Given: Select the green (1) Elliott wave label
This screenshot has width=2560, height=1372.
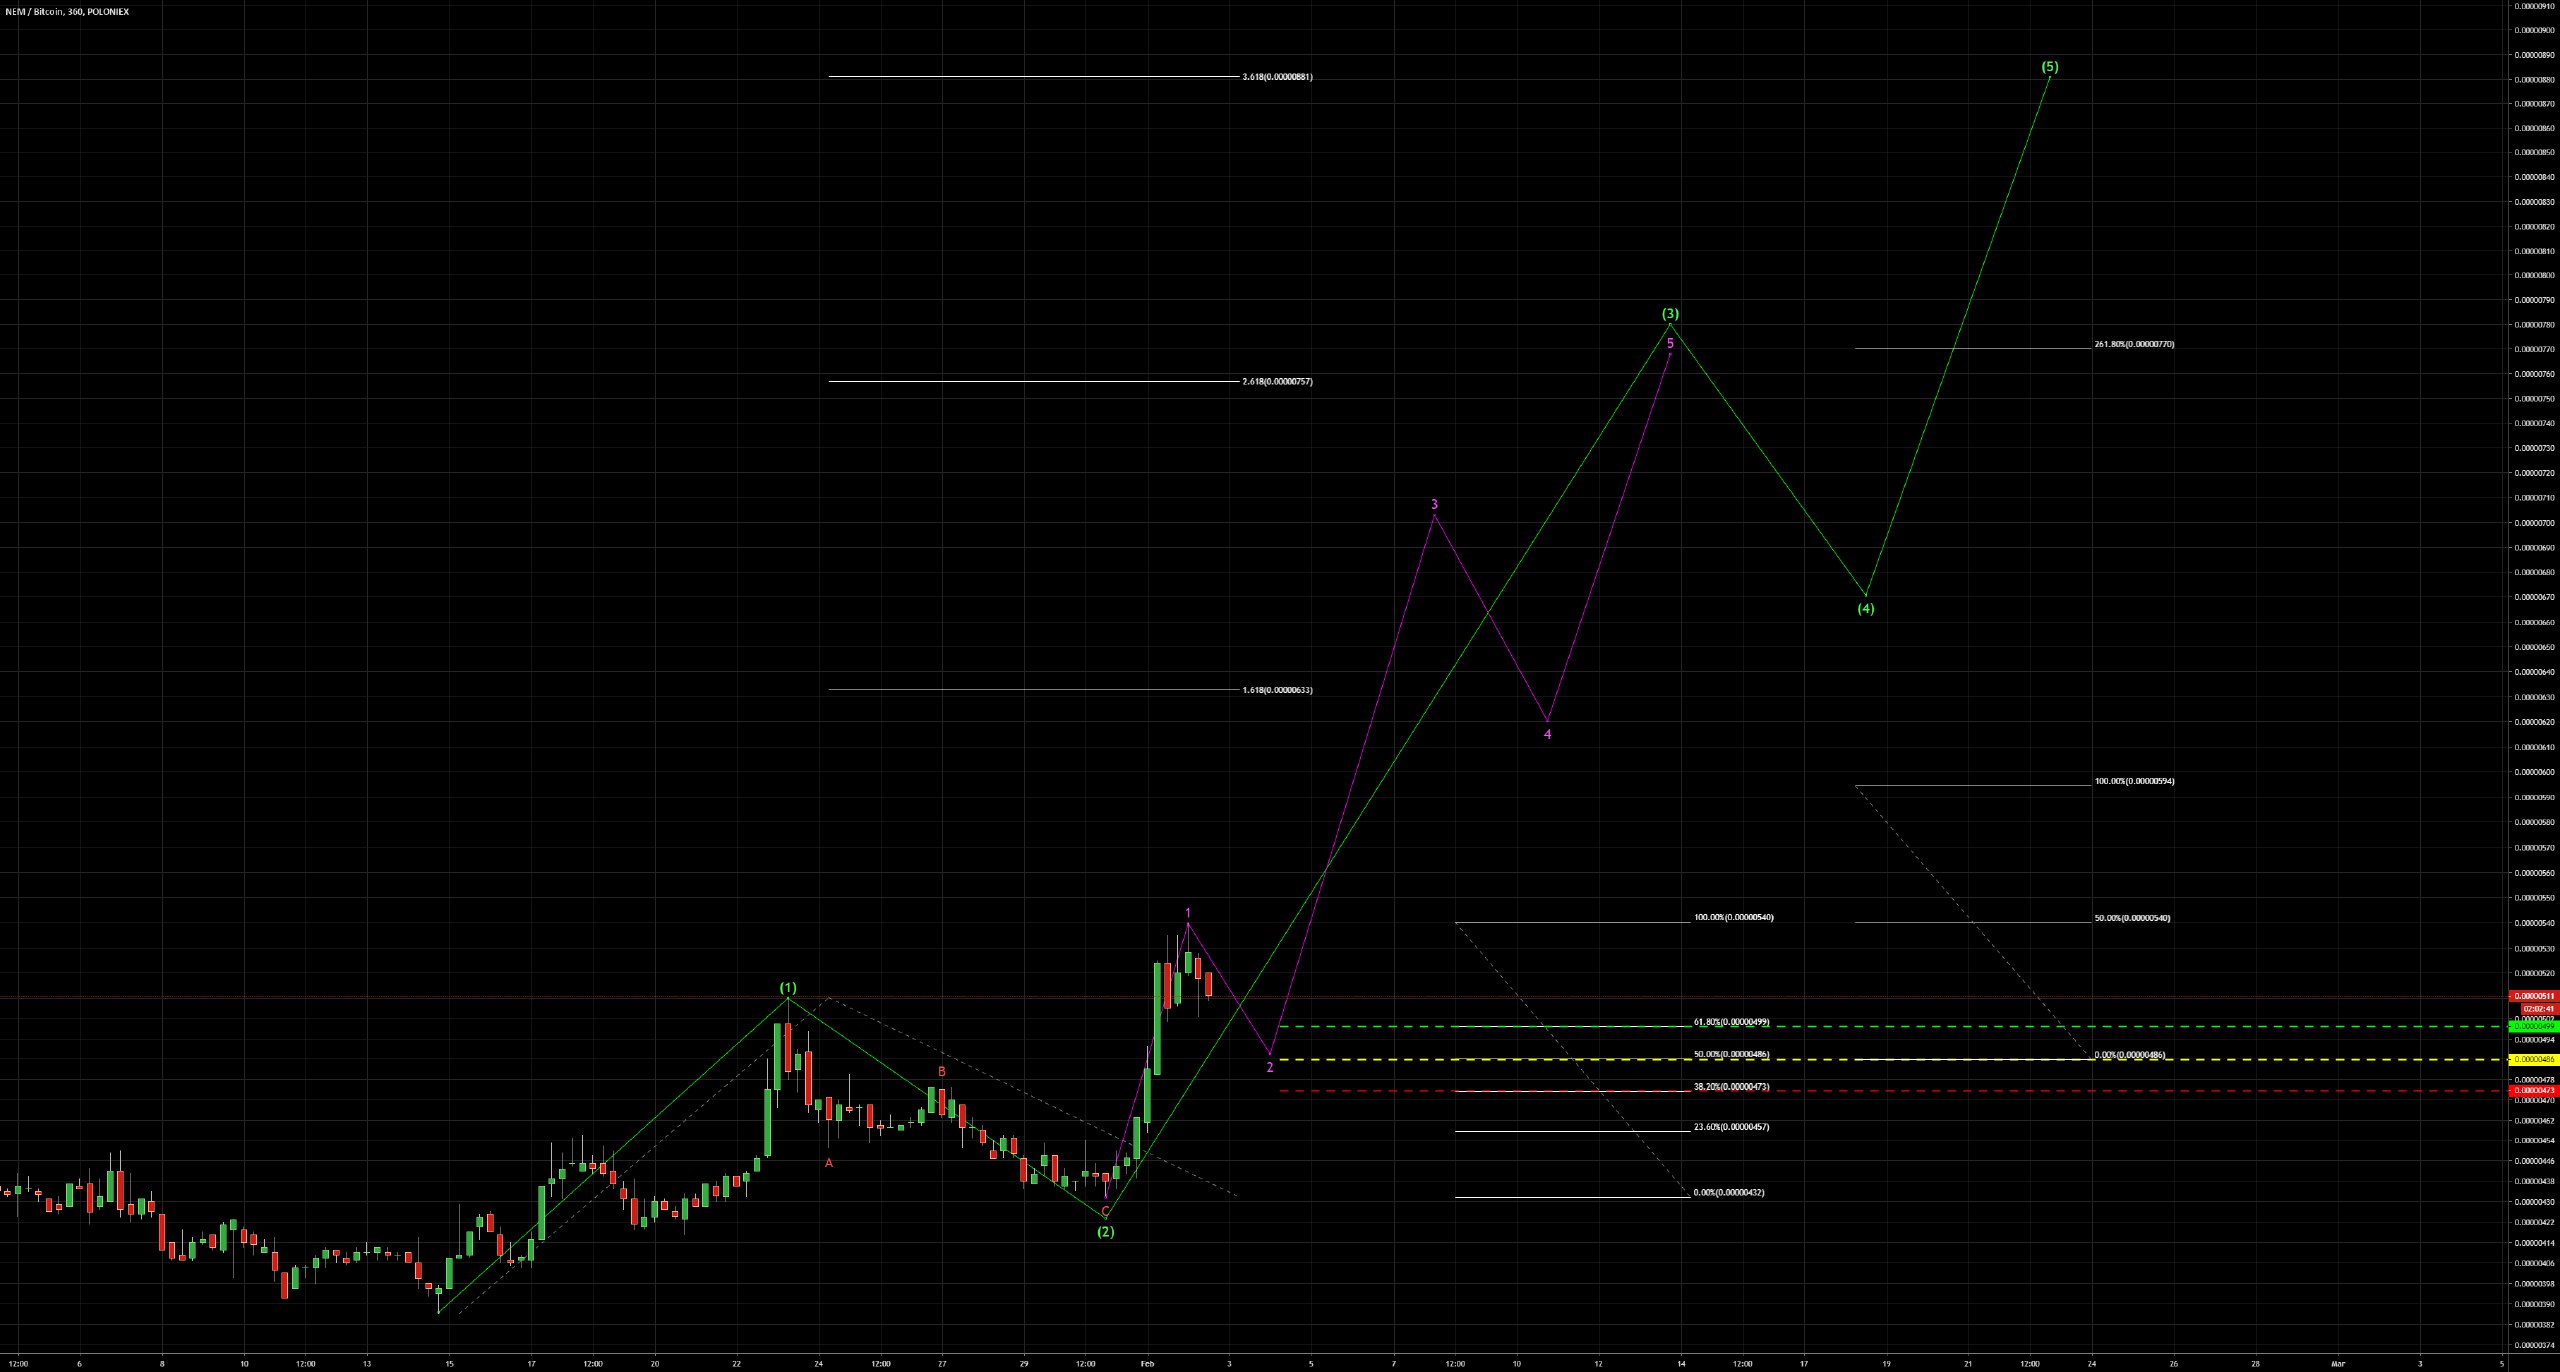Looking at the screenshot, I should pos(788,988).
